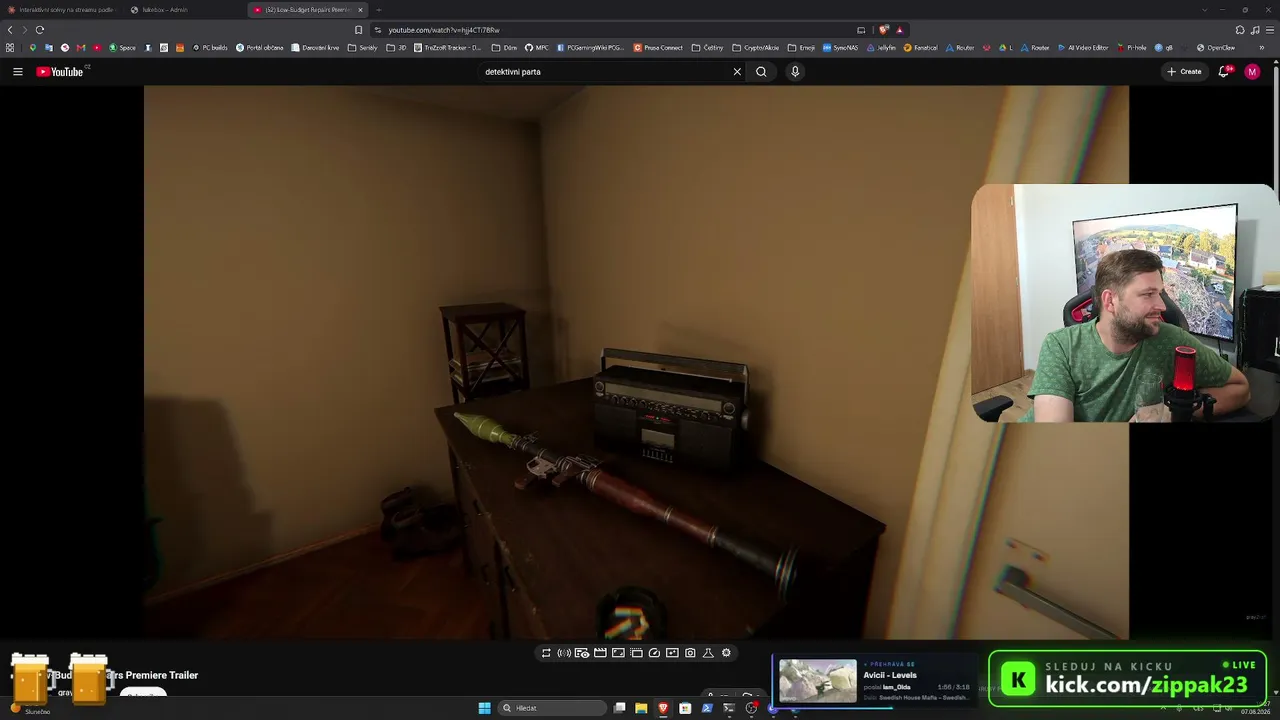Close the Low-Budget Repairs tab
Viewport: 1280px width, 720px height.
click(x=361, y=10)
